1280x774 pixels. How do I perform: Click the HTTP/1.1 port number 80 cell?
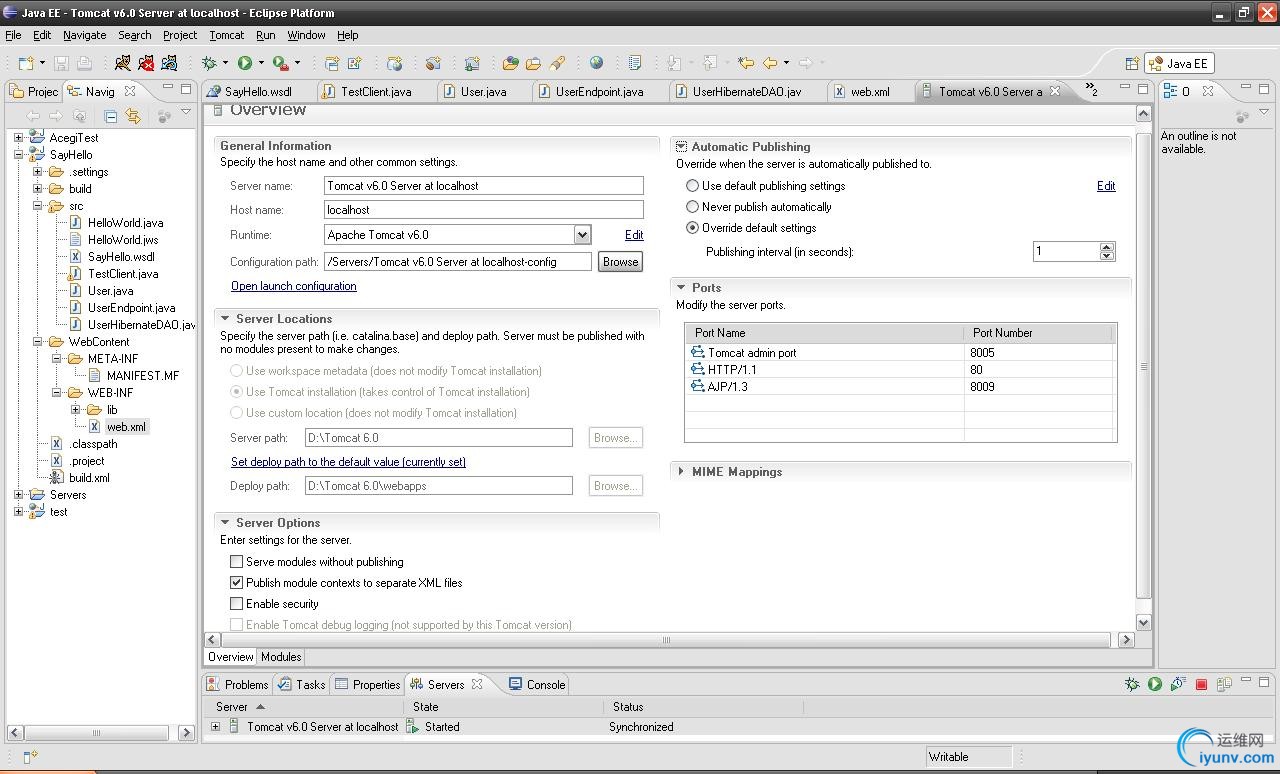pyautogui.click(x=1039, y=370)
